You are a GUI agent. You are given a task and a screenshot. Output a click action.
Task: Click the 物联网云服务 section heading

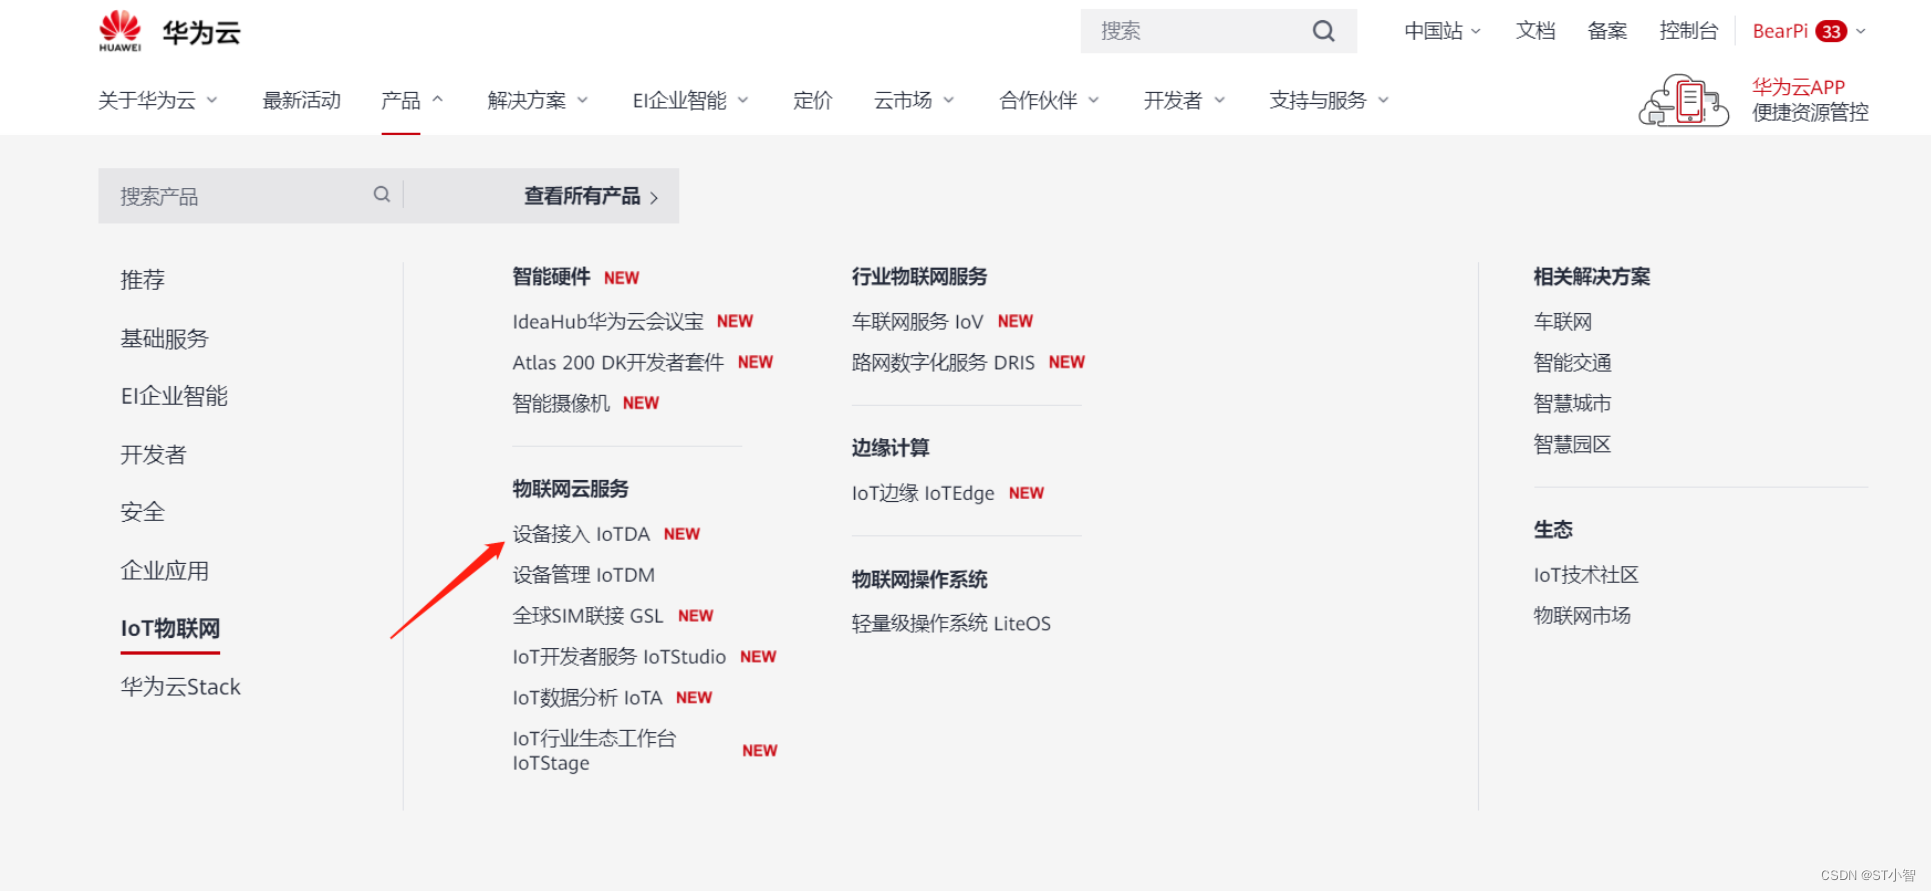pyautogui.click(x=571, y=489)
